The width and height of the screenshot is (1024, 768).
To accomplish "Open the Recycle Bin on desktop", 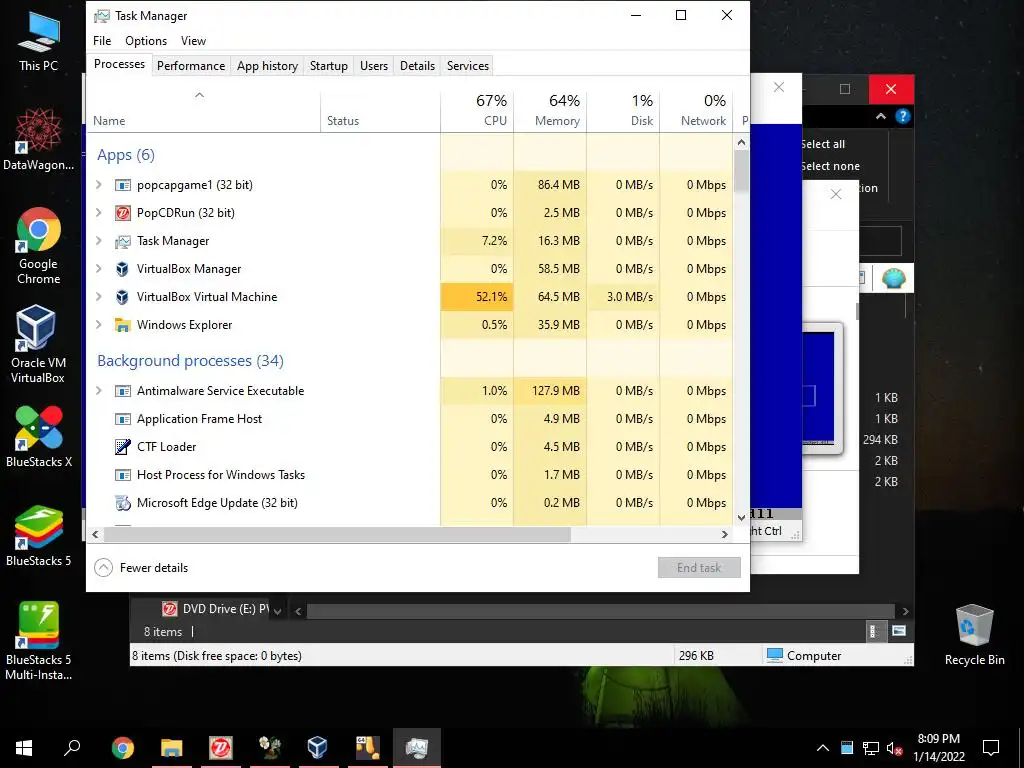I will (x=974, y=635).
